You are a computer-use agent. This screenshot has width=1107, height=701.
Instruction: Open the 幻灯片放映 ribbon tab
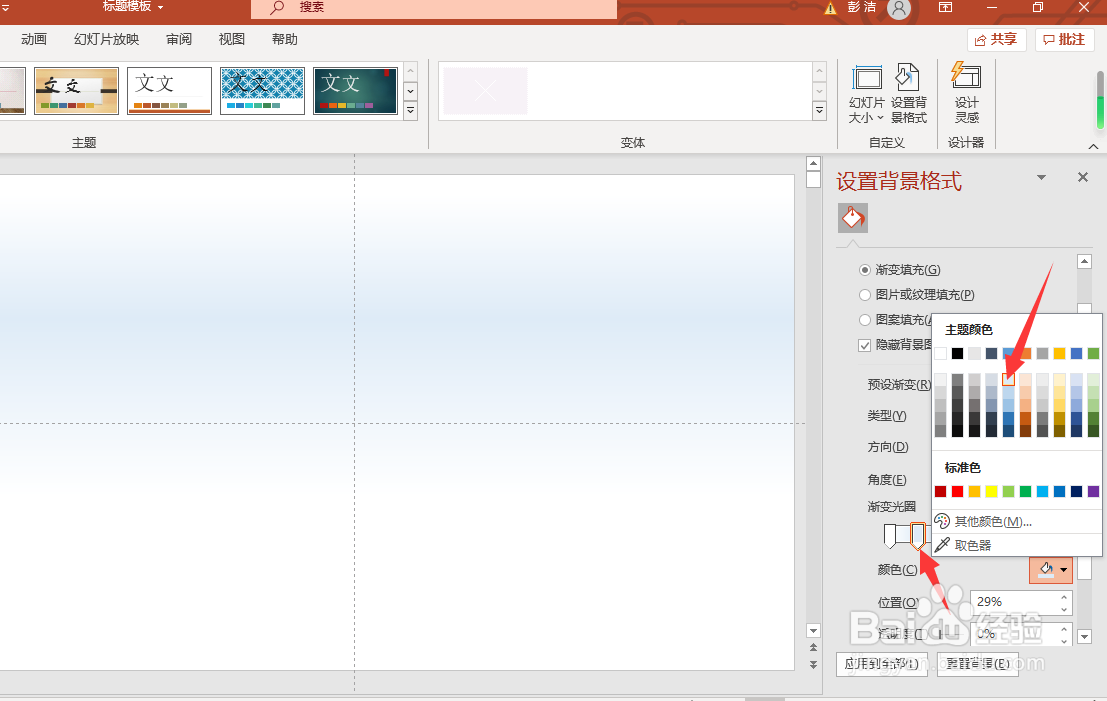[x=107, y=40]
